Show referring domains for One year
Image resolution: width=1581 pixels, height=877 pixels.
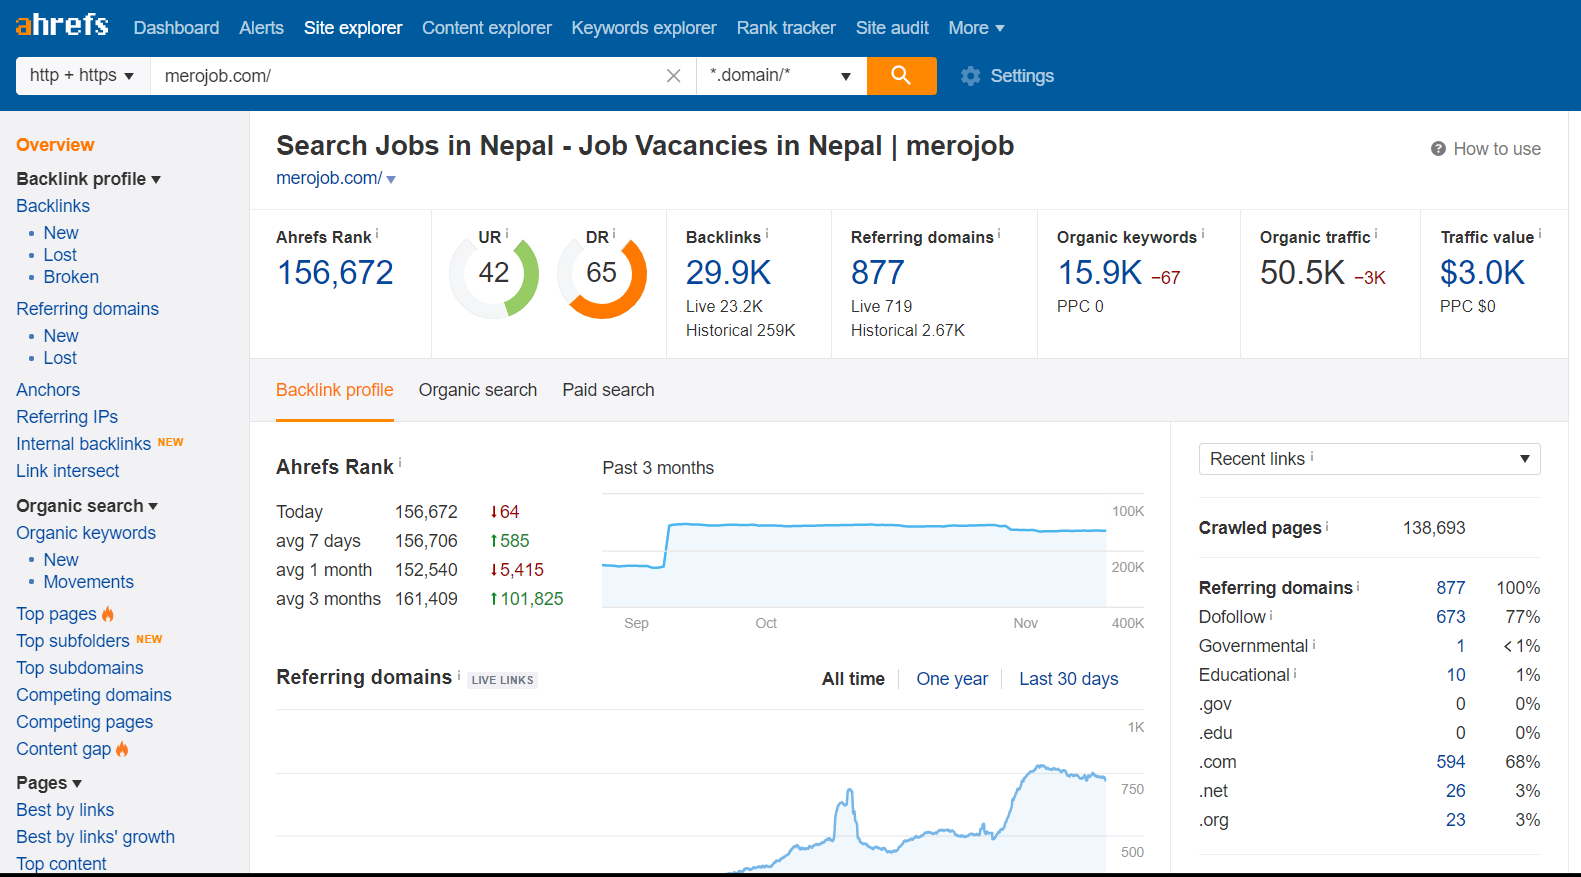tap(952, 679)
